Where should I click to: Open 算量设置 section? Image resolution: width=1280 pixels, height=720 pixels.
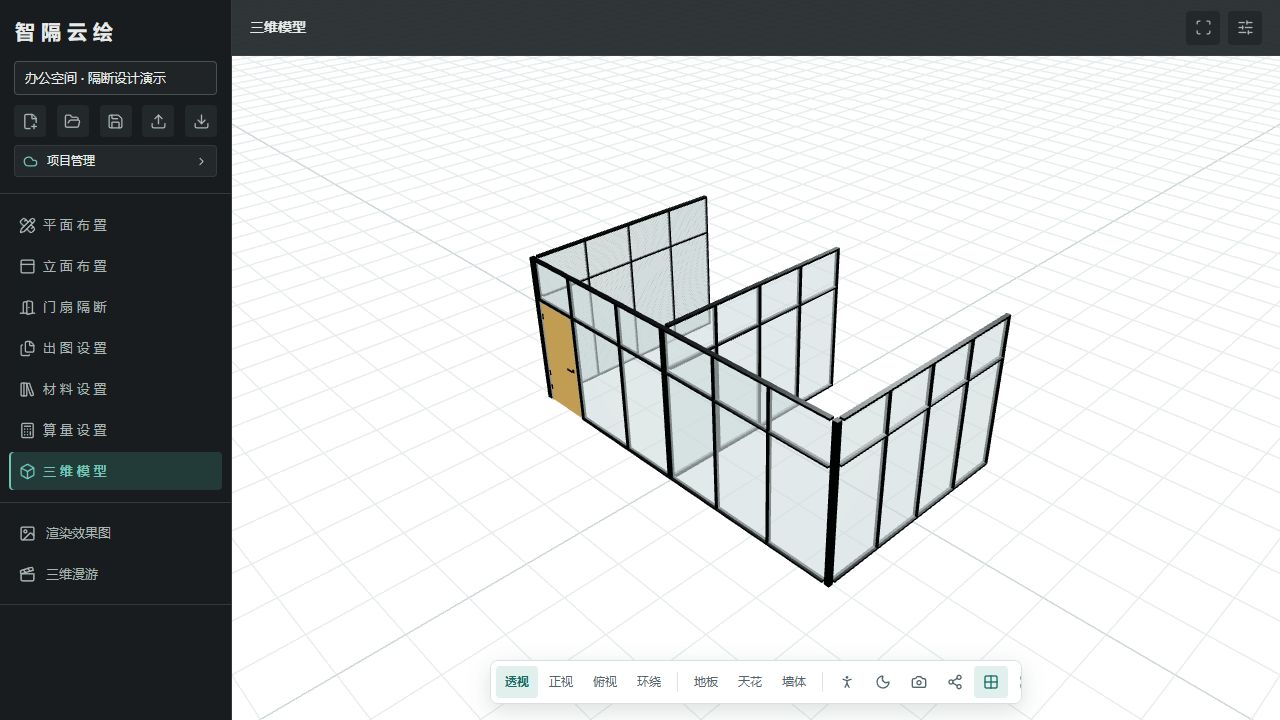[x=115, y=430]
